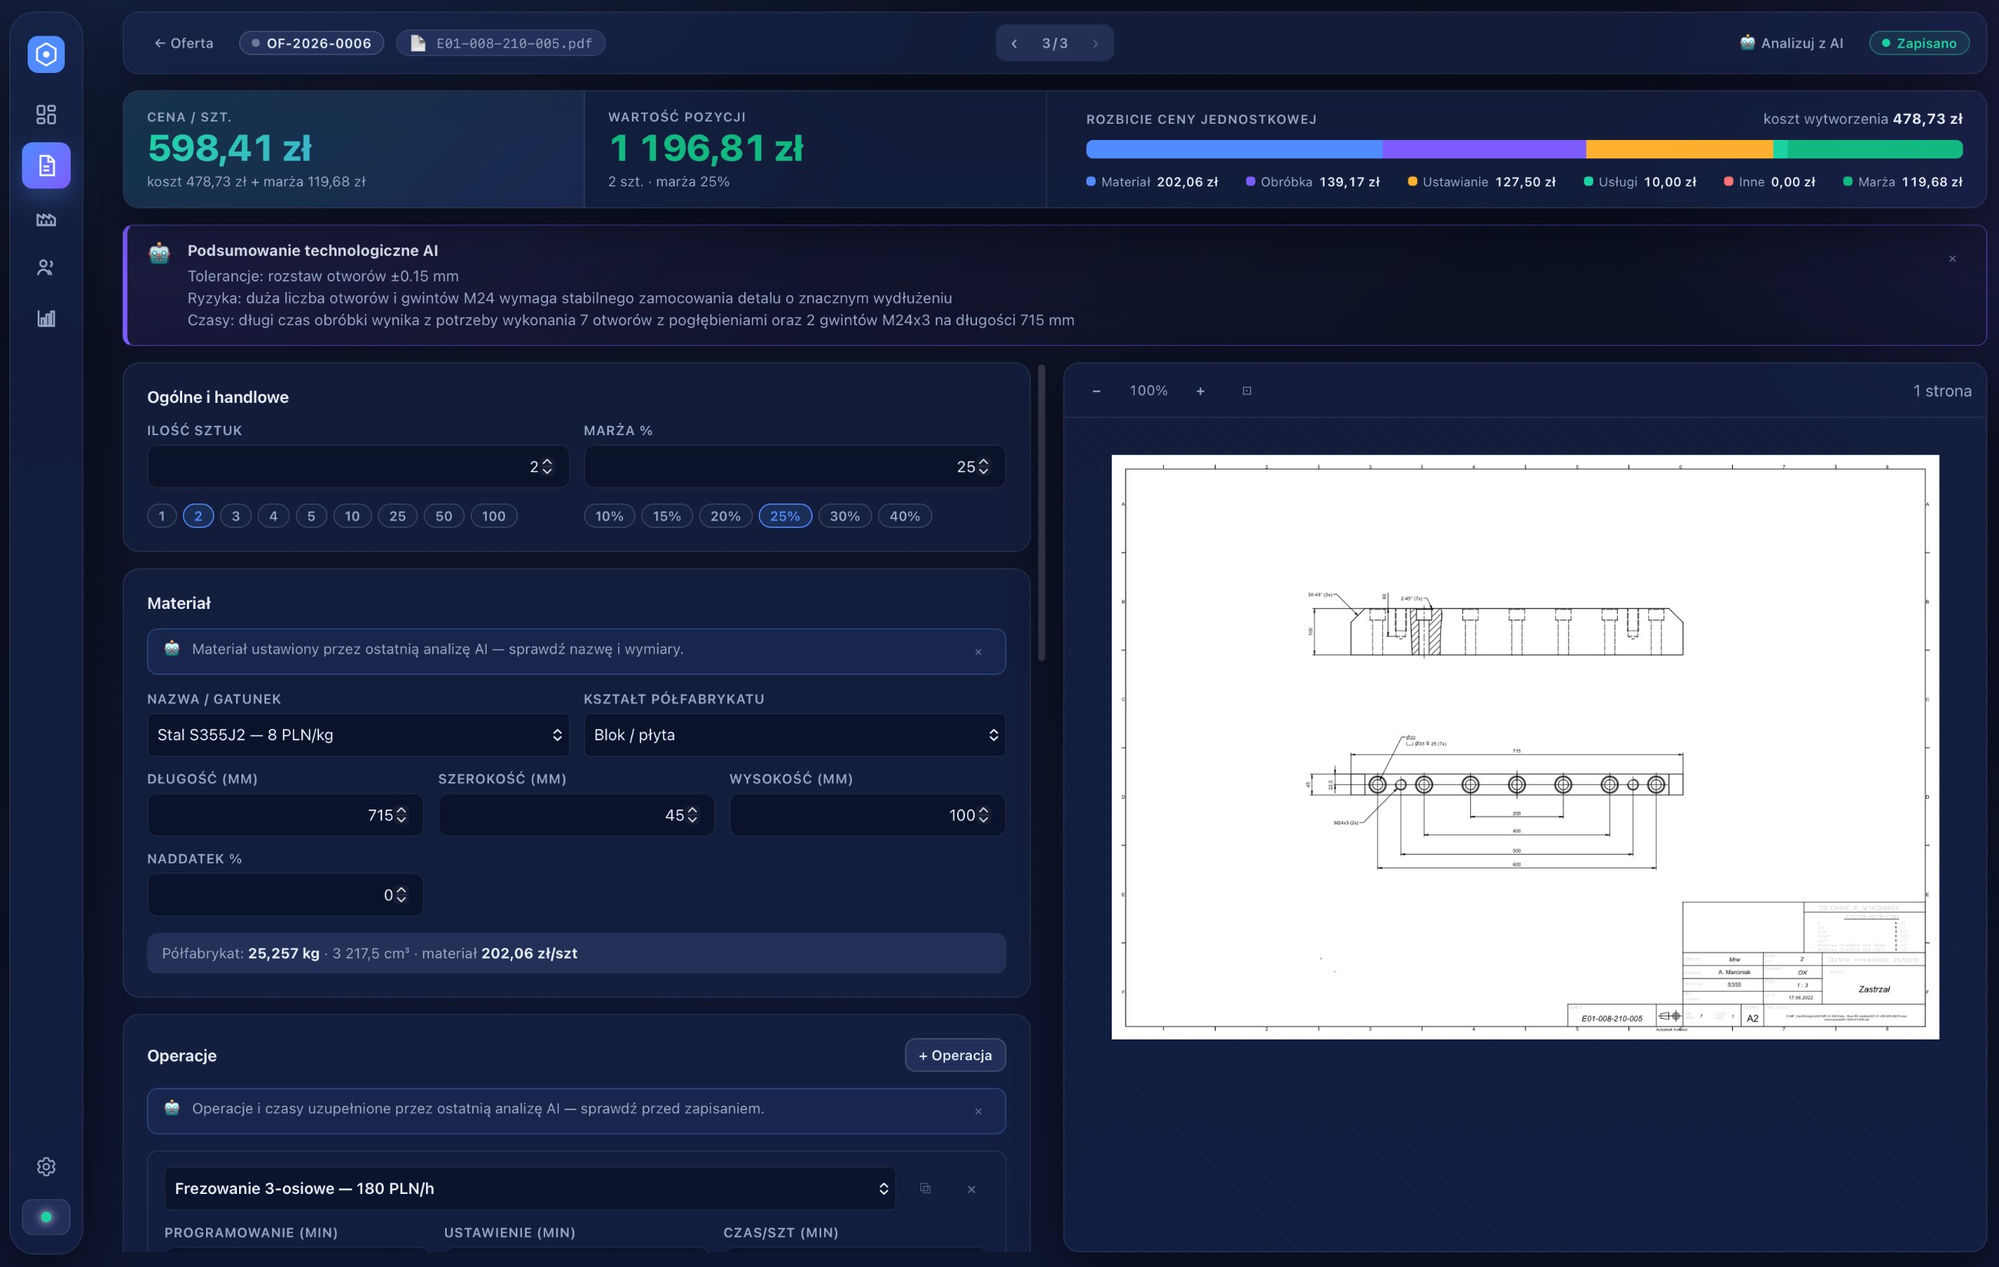1999x1267 pixels.
Task: Open settings gear icon in sidebar
Action: point(46,1166)
